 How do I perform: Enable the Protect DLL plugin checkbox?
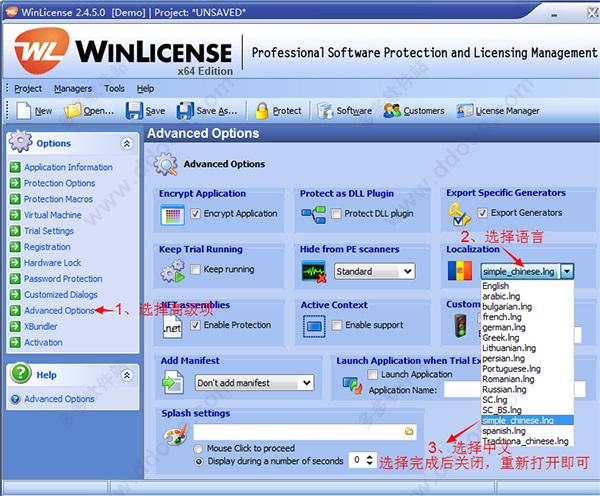pyautogui.click(x=336, y=214)
